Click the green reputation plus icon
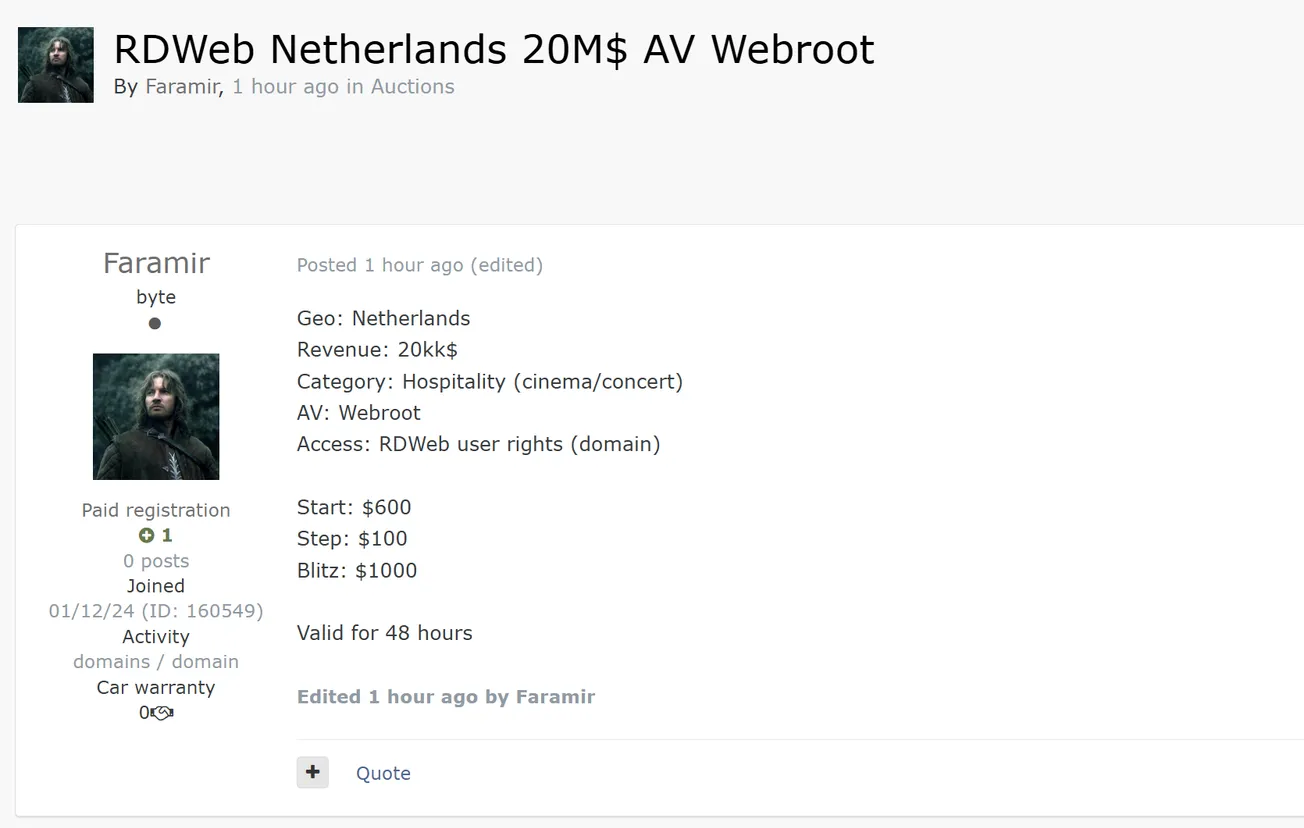Screen dimensions: 1304x828 click(x=146, y=536)
